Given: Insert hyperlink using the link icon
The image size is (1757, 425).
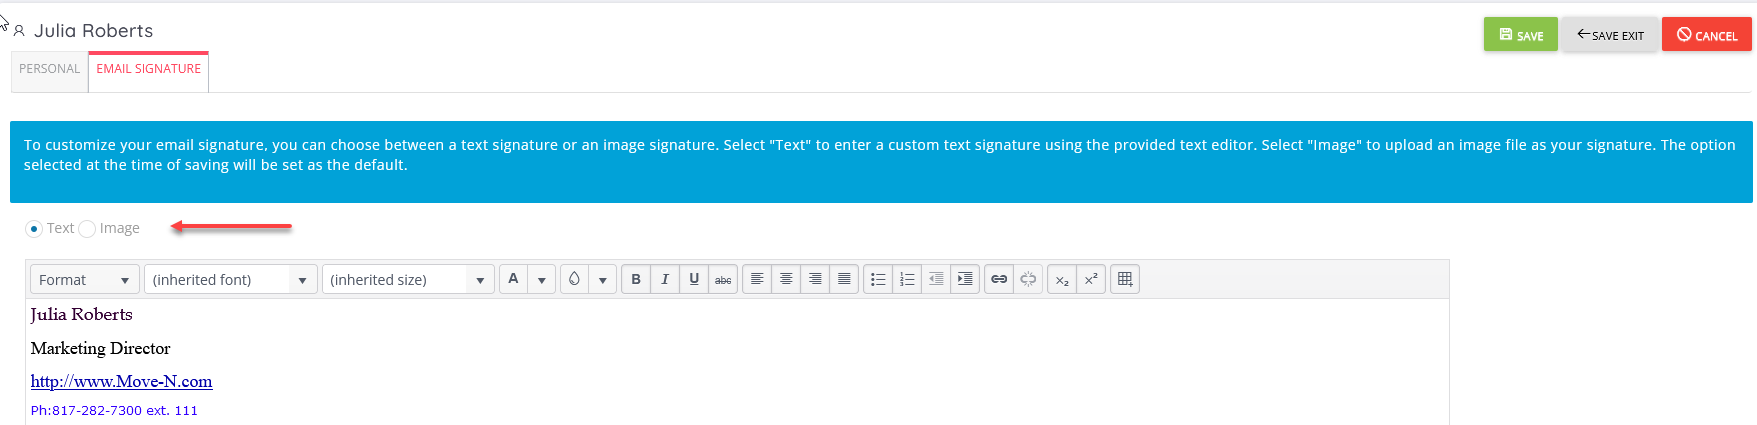Looking at the screenshot, I should (999, 279).
